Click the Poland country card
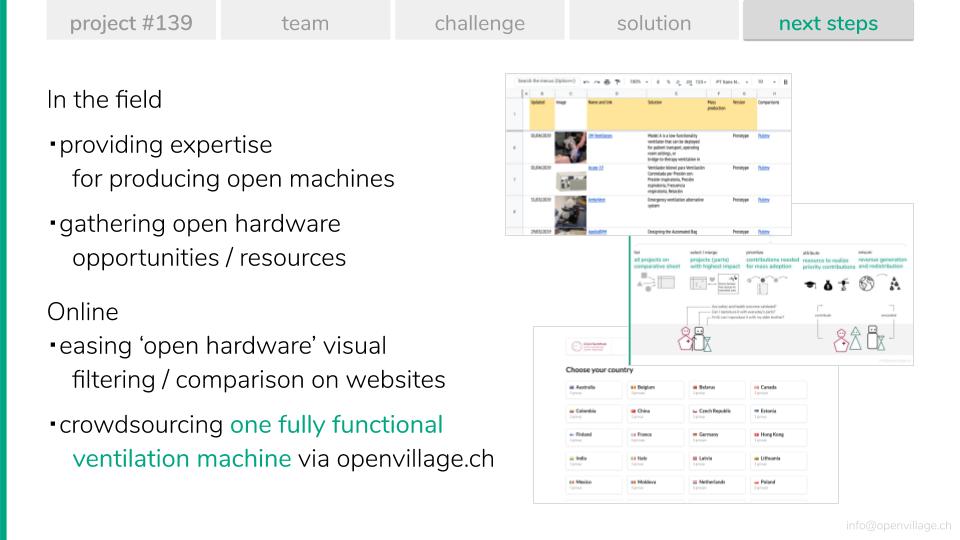Viewport: 960px width, 540px height. click(779, 484)
